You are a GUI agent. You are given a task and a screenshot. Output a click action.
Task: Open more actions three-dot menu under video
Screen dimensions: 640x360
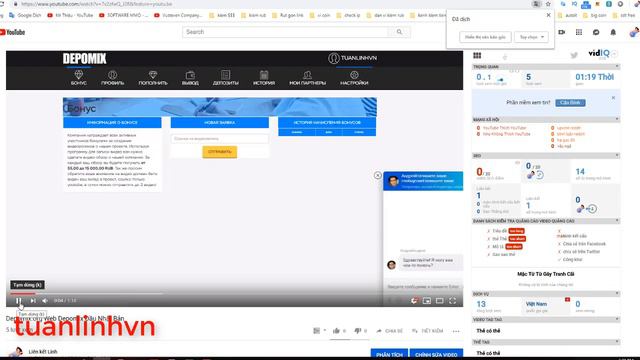(x=456, y=331)
